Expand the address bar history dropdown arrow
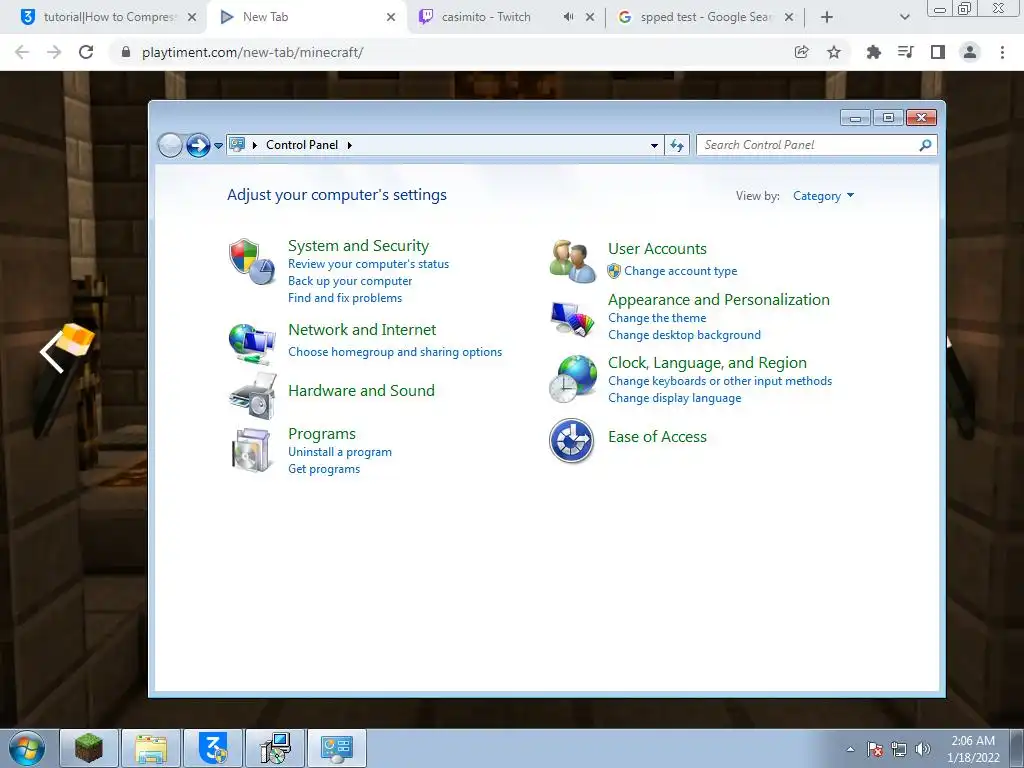The width and height of the screenshot is (1024, 768). point(654,145)
